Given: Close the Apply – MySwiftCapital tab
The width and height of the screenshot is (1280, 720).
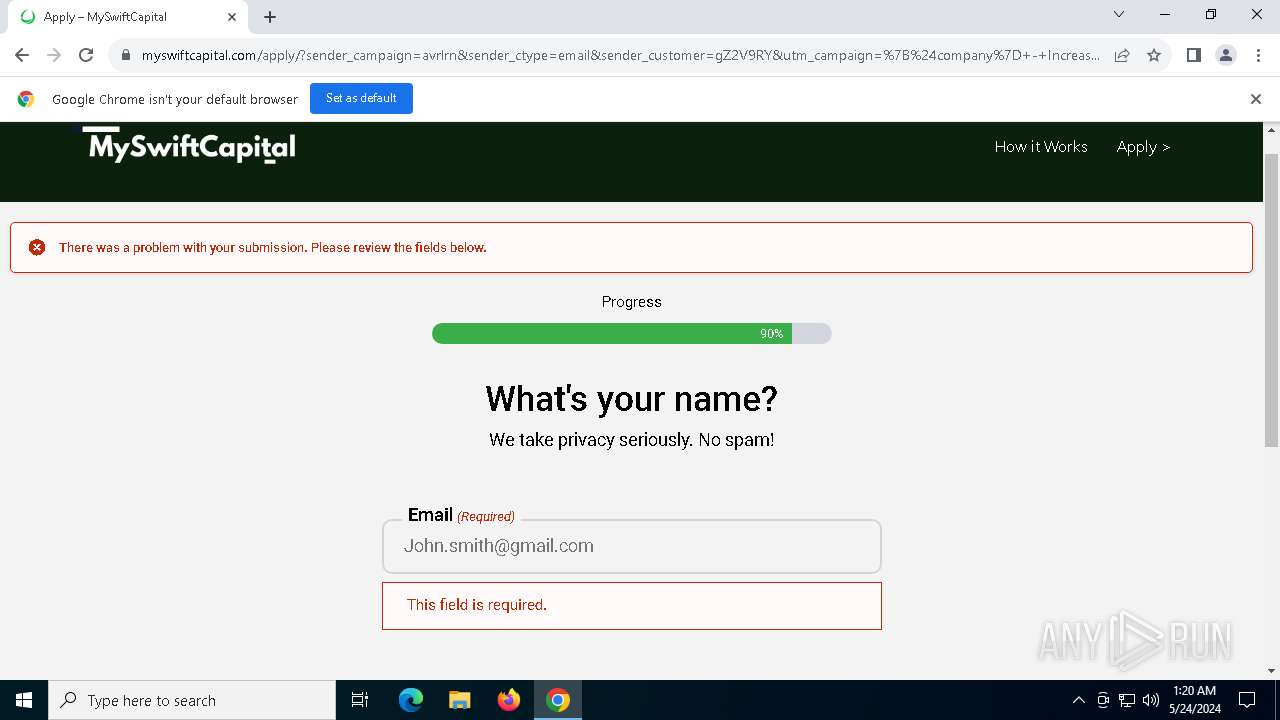Looking at the screenshot, I should [232, 17].
